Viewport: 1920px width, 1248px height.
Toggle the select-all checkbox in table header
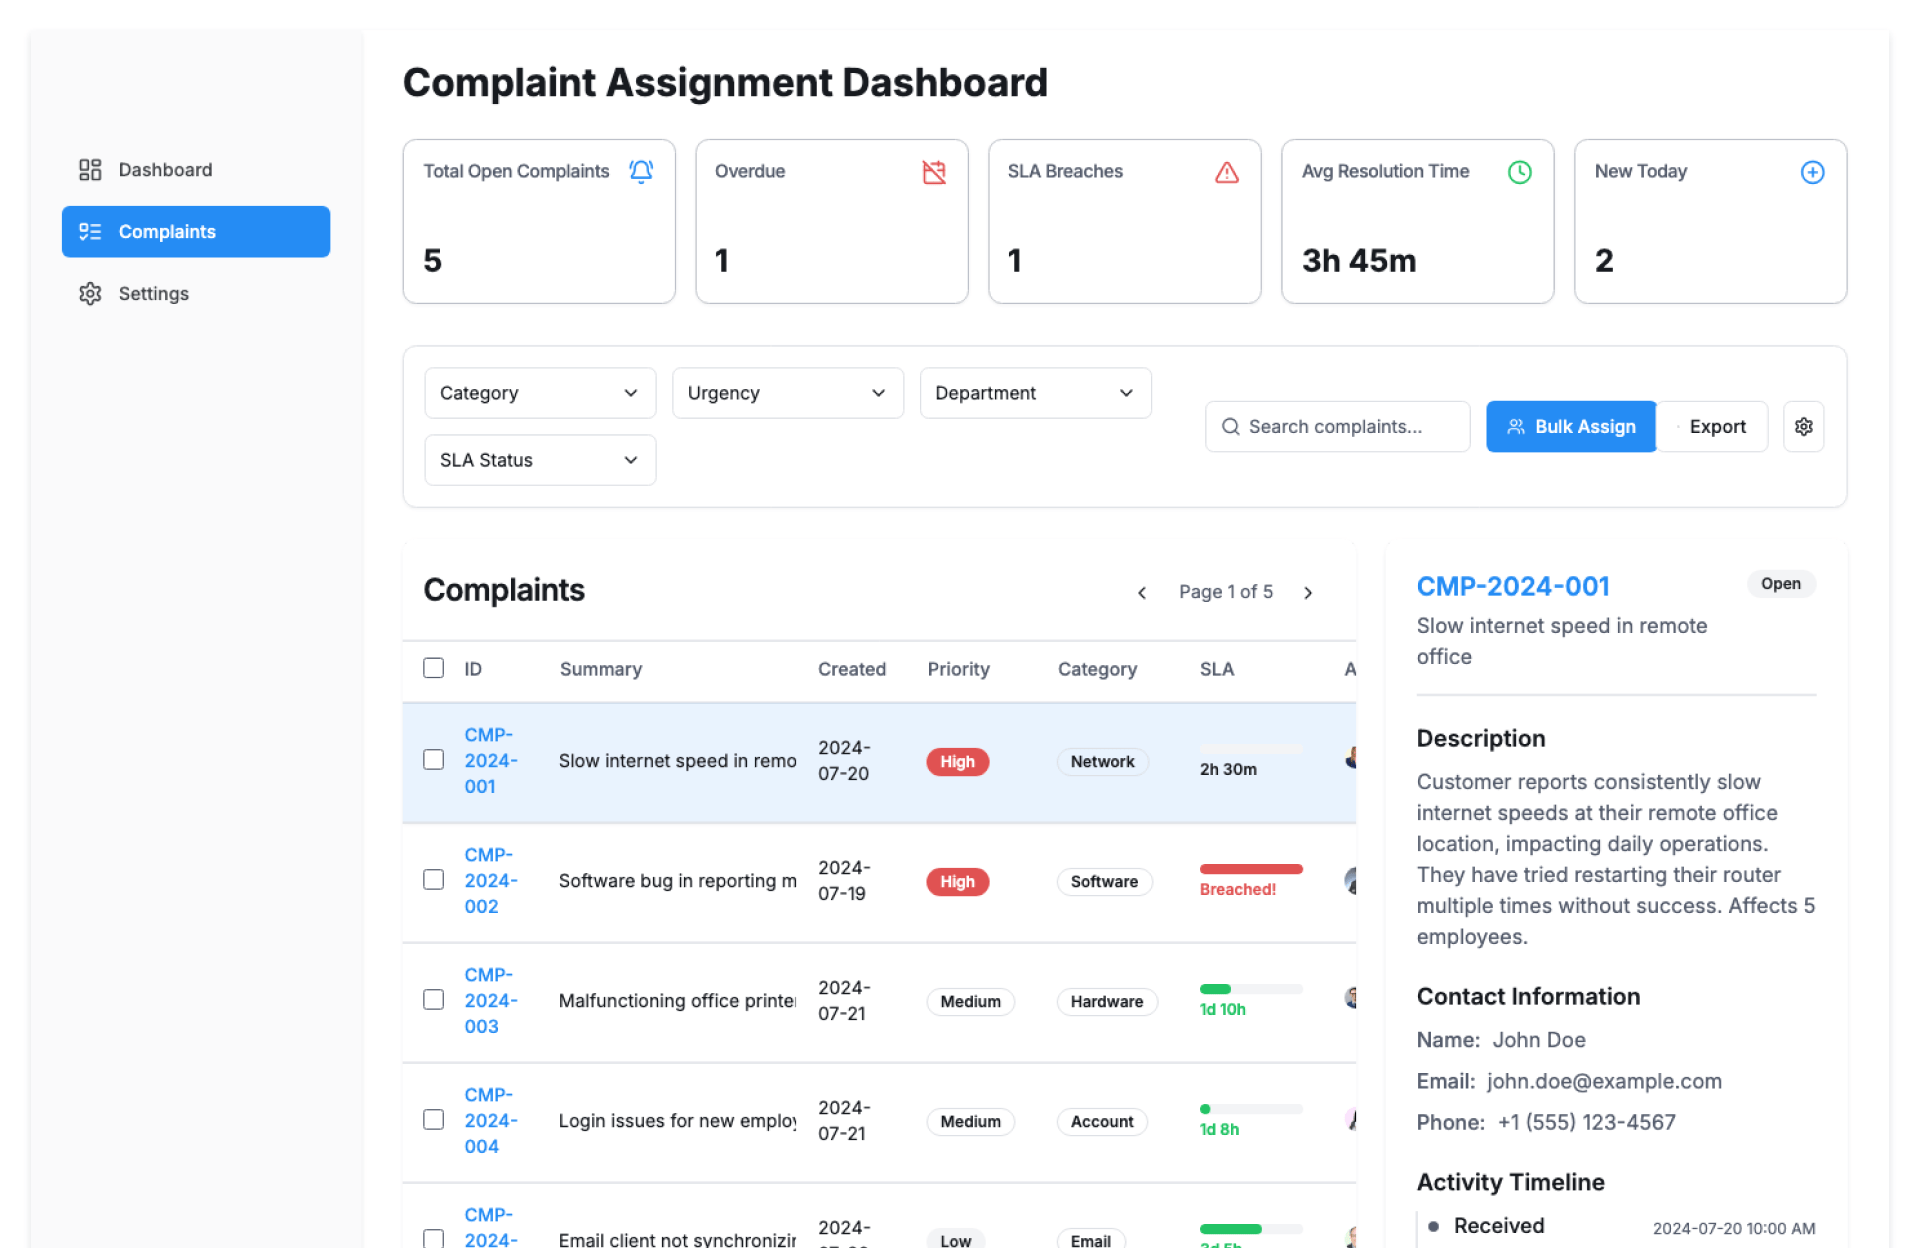(433, 668)
